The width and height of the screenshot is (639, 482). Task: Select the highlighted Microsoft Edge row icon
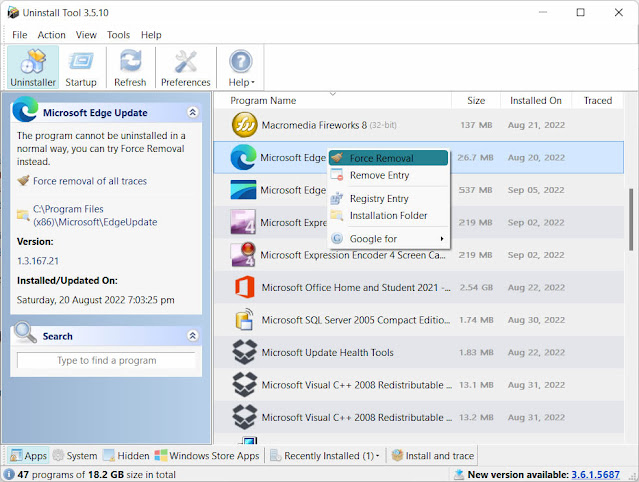[243, 157]
